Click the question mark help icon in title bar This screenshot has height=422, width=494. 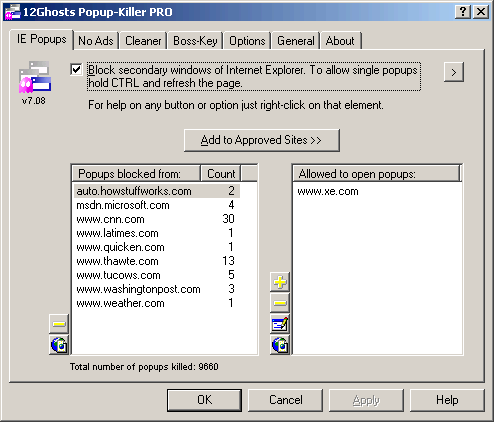click(x=463, y=12)
